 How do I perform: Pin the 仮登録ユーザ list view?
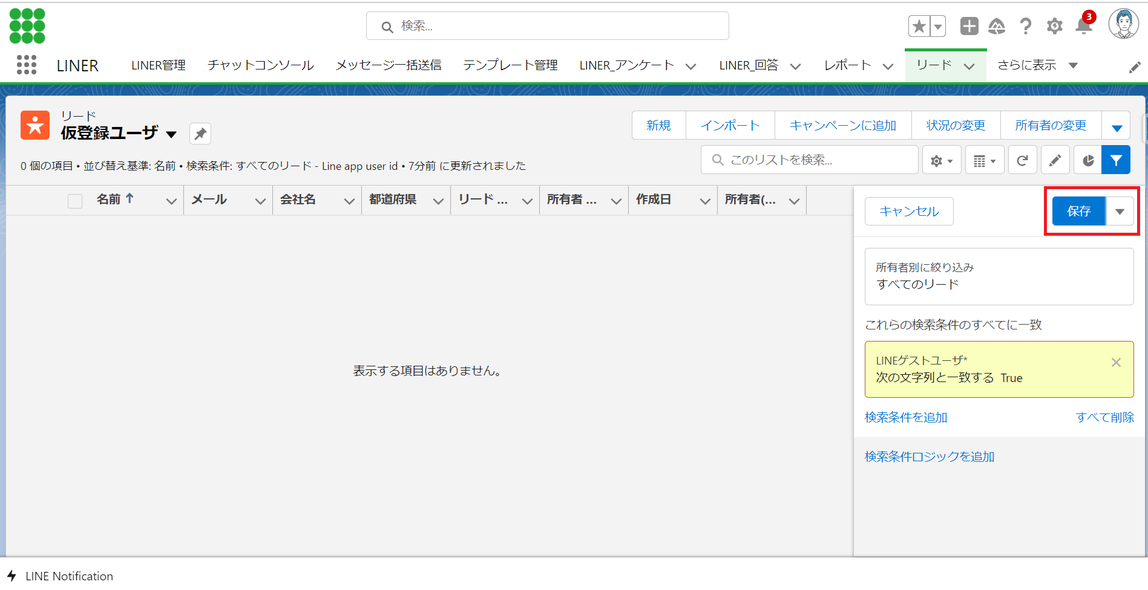click(x=201, y=134)
